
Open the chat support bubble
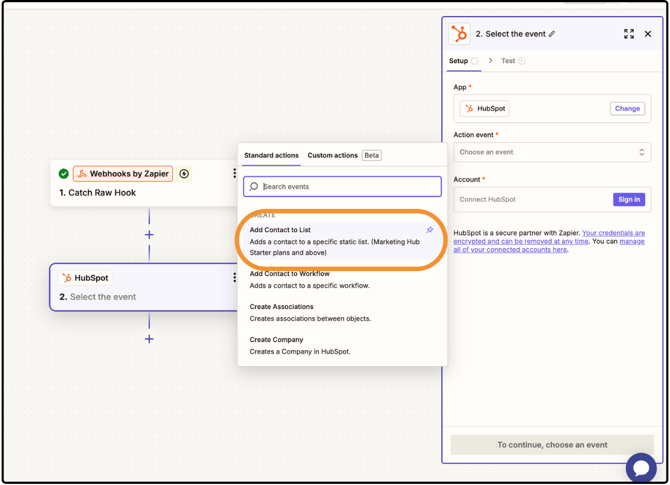(641, 467)
